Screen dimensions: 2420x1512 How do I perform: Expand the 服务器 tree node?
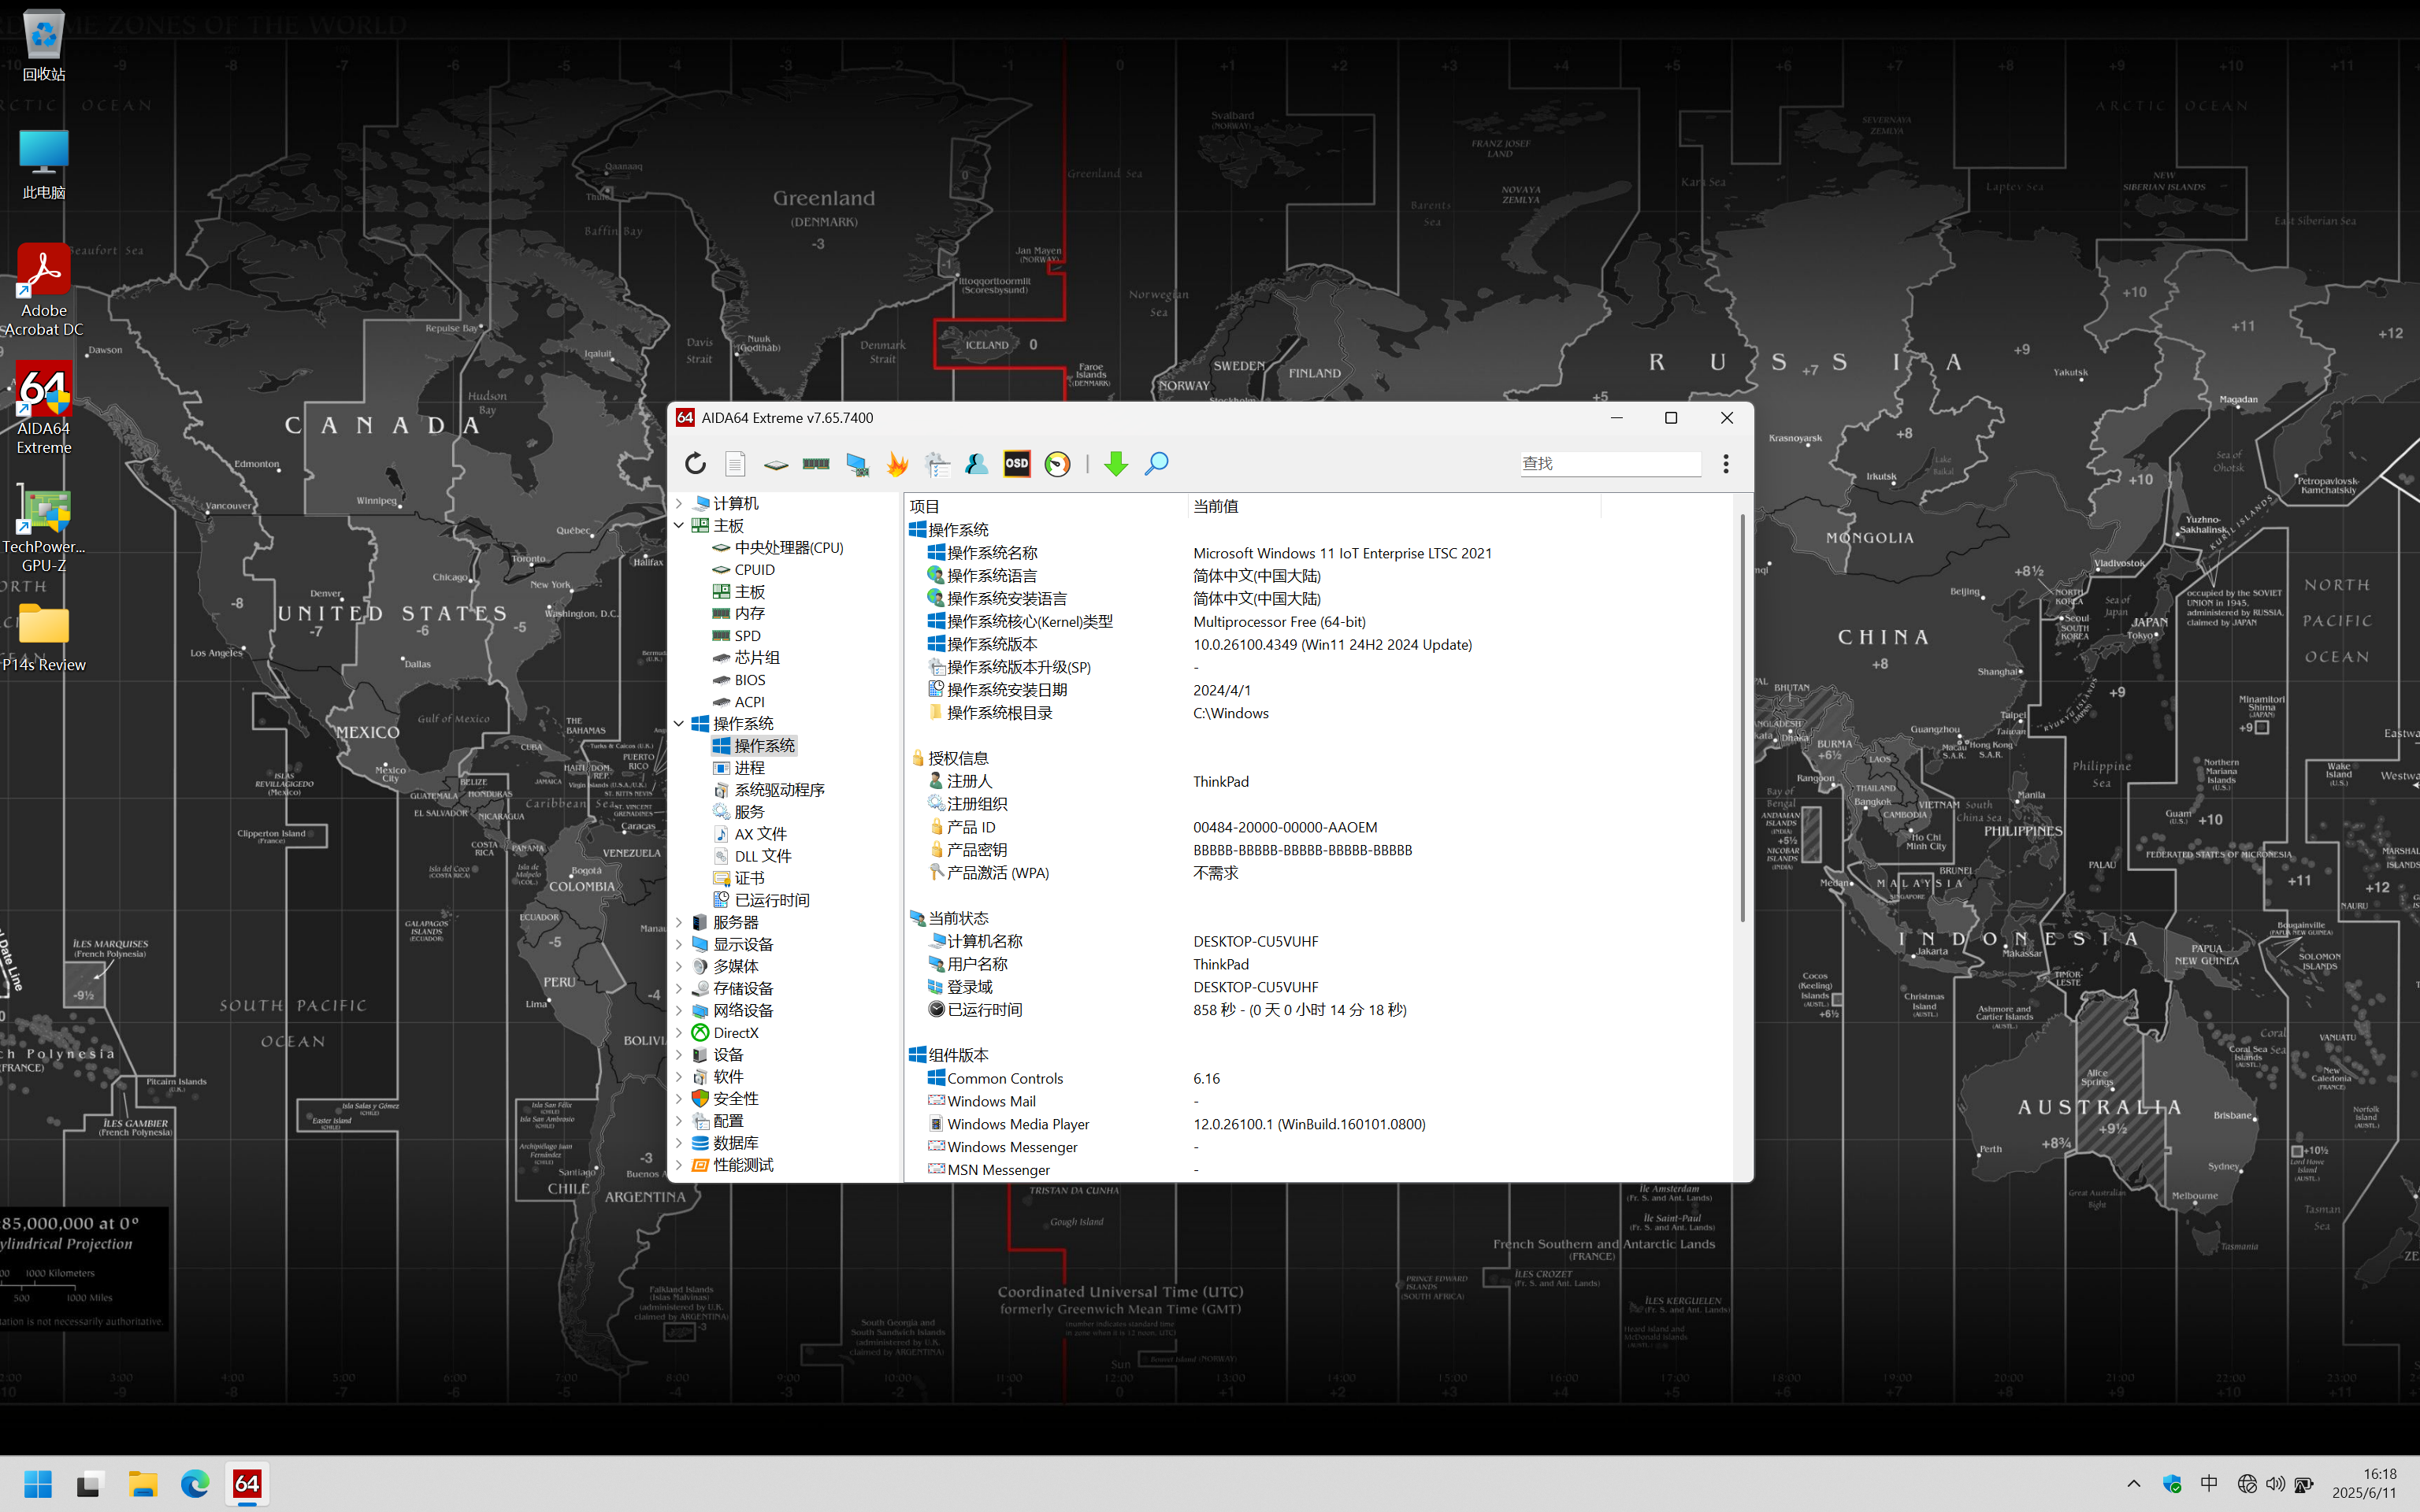[679, 922]
